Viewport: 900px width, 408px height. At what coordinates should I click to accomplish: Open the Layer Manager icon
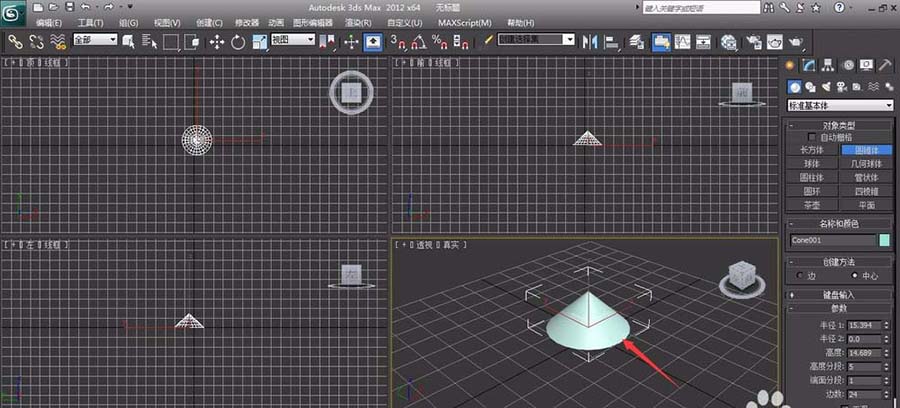pyautogui.click(x=637, y=41)
